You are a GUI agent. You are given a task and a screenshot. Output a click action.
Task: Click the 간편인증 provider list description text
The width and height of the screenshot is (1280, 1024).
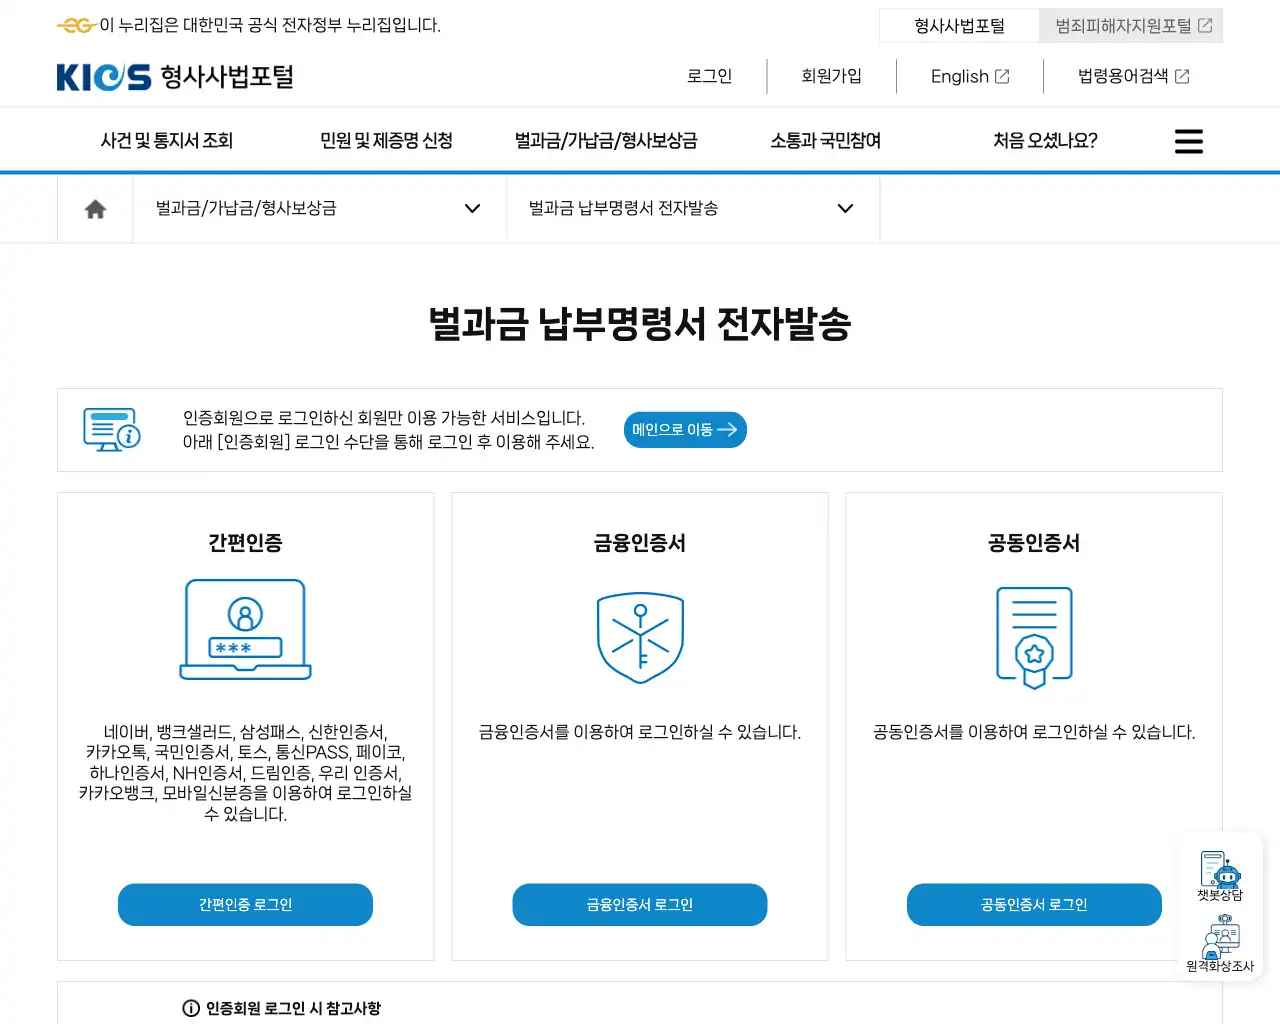[x=245, y=773]
